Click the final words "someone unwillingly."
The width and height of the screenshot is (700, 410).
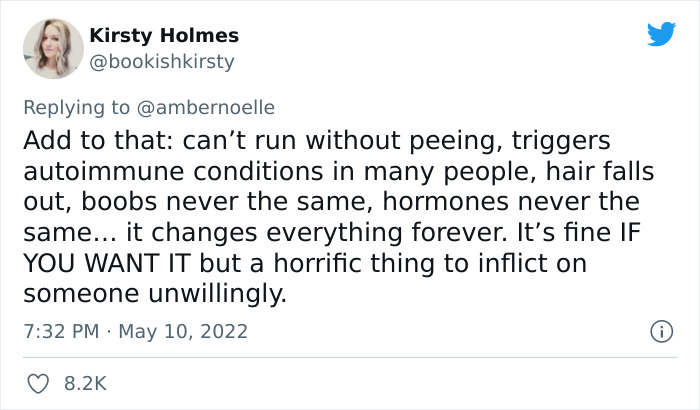click(154, 295)
